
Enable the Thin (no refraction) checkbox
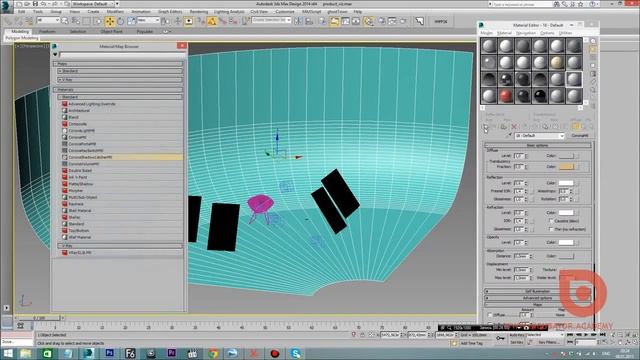pos(551,229)
